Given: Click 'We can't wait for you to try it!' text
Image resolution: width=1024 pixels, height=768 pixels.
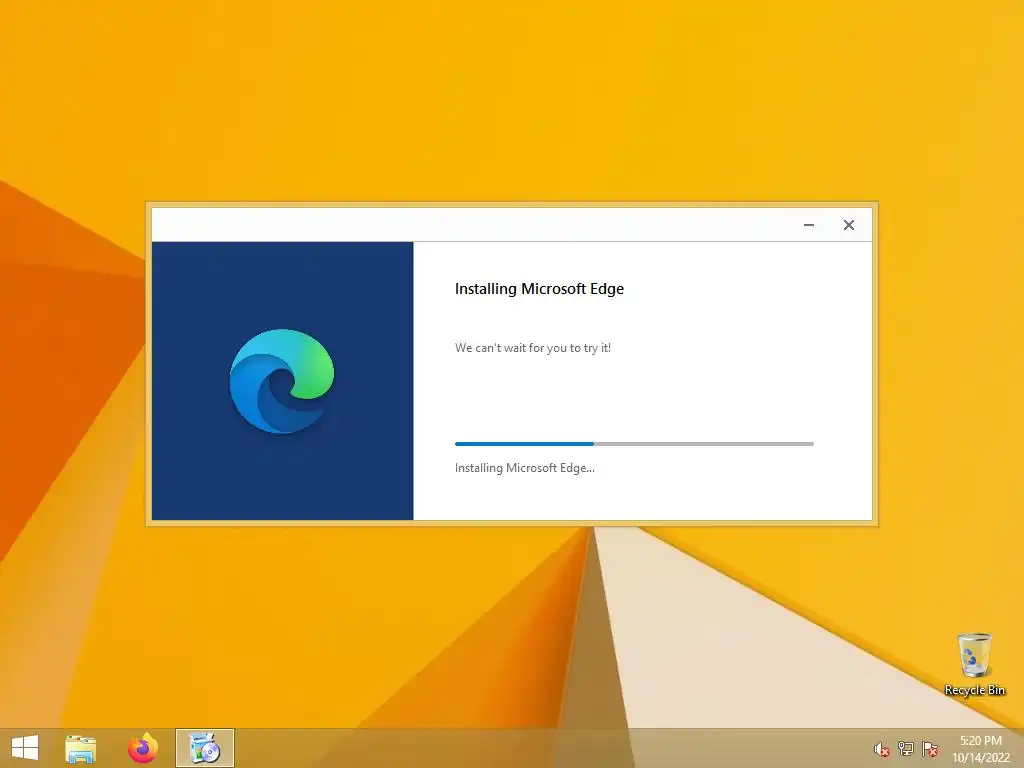Looking at the screenshot, I should 533,348.
